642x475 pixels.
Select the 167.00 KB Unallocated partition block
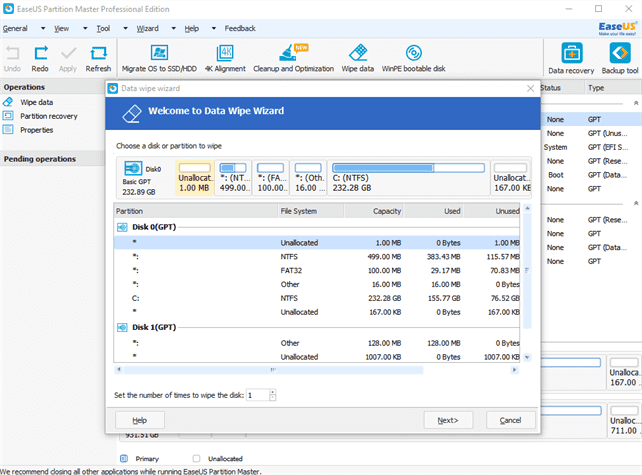click(511, 178)
